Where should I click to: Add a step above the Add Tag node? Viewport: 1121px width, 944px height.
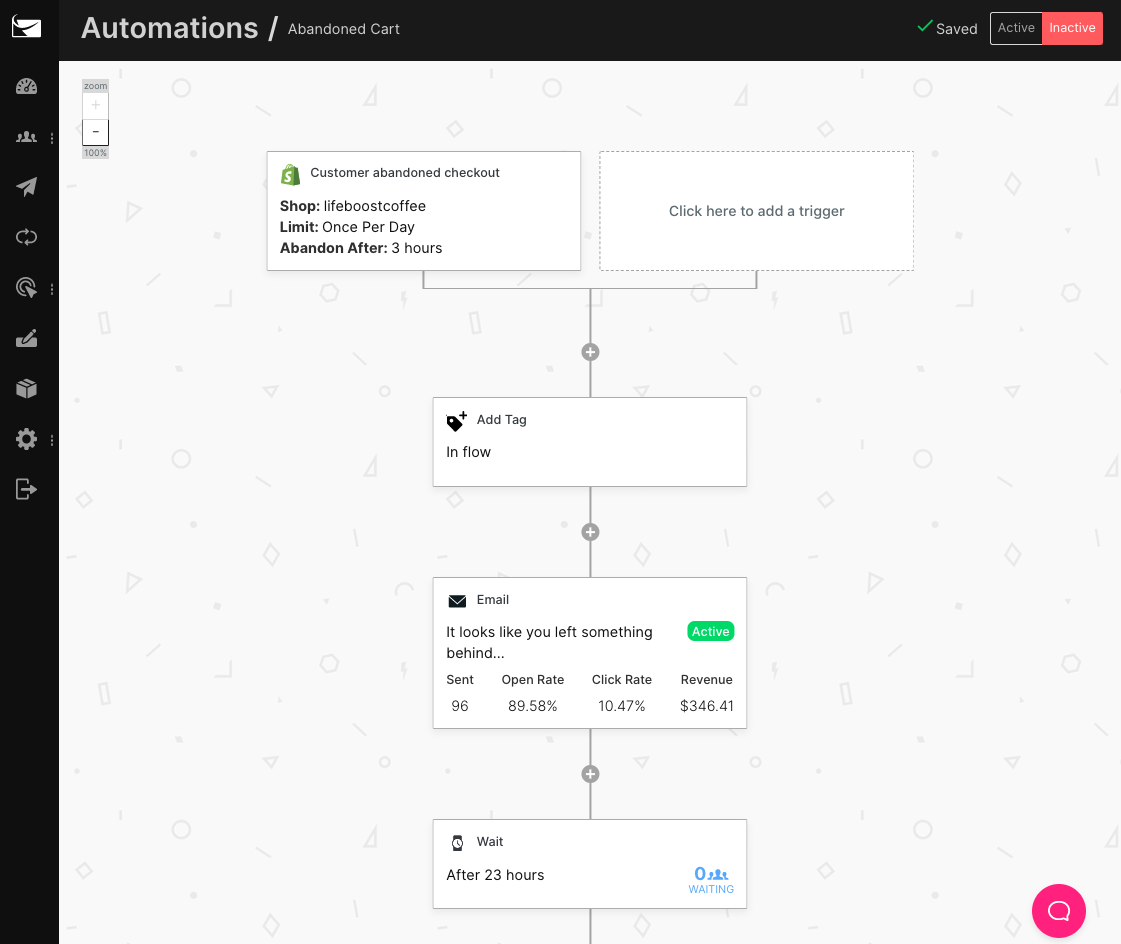tap(590, 352)
